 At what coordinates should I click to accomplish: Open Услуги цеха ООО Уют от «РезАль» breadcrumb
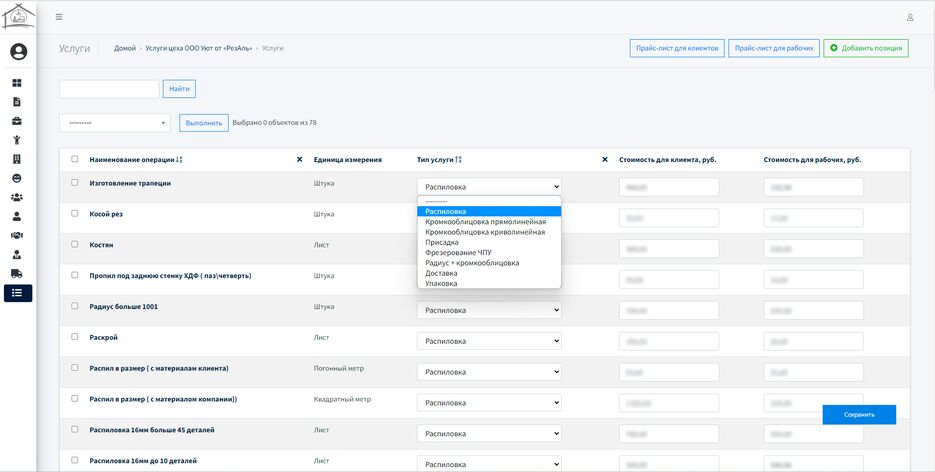pyautogui.click(x=199, y=48)
